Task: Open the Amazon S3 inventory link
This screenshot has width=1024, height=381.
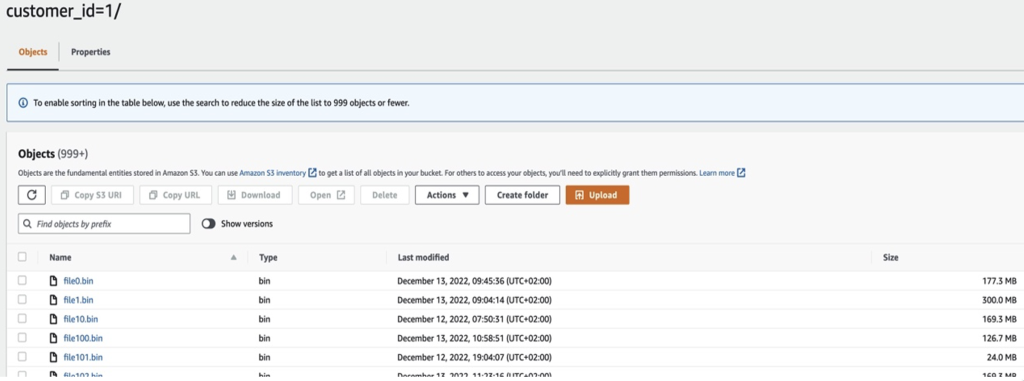Action: pos(272,173)
